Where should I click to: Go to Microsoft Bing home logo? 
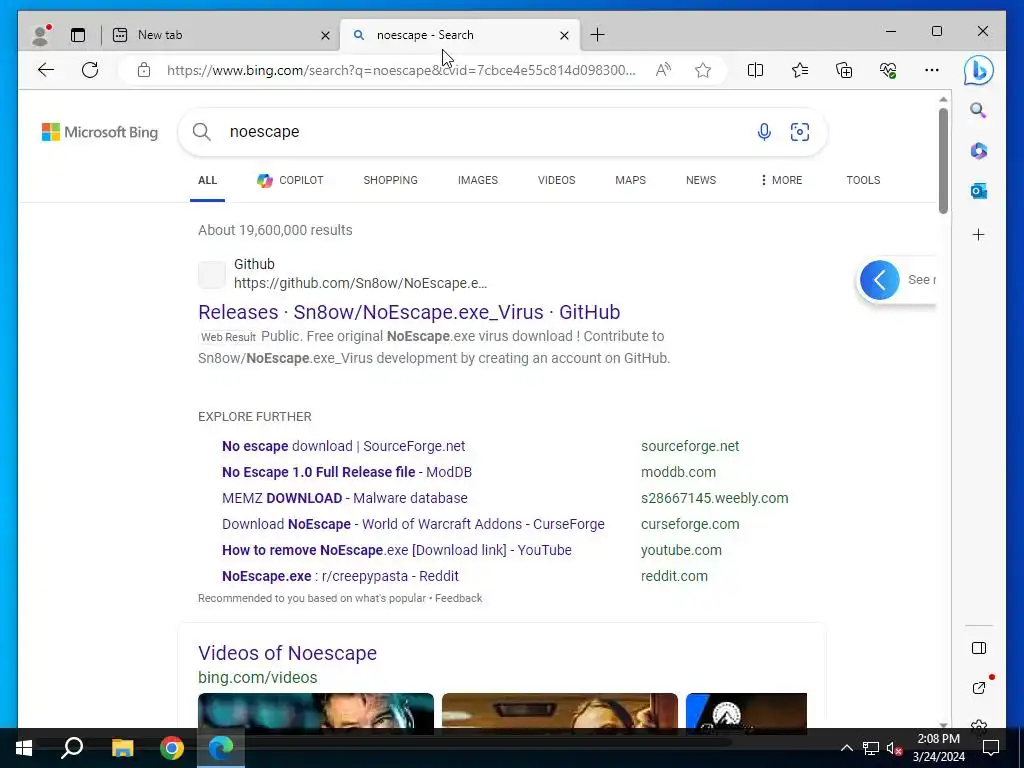(100, 132)
